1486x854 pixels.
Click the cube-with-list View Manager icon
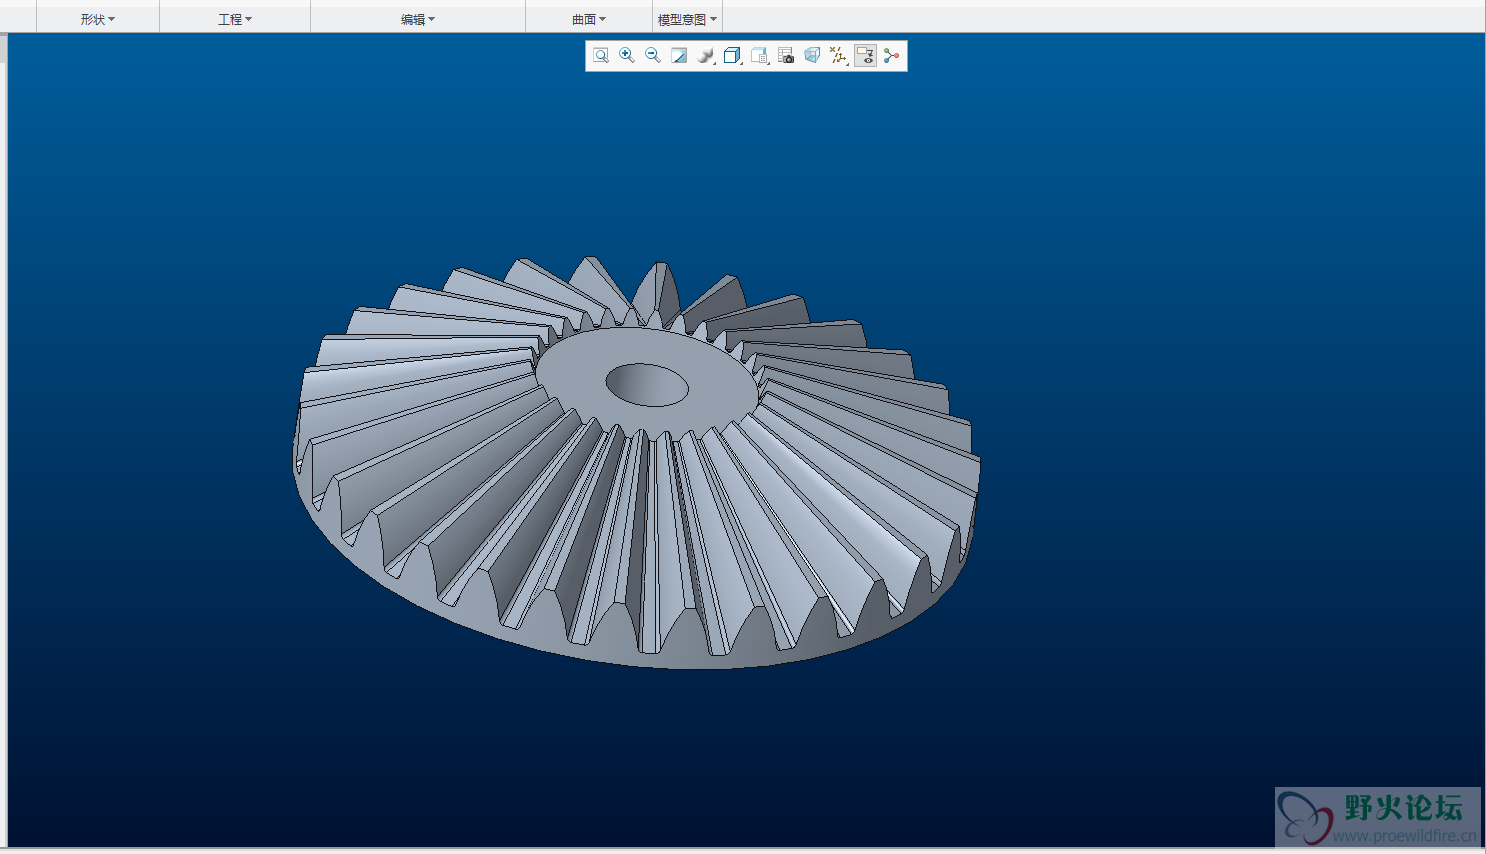tap(760, 56)
